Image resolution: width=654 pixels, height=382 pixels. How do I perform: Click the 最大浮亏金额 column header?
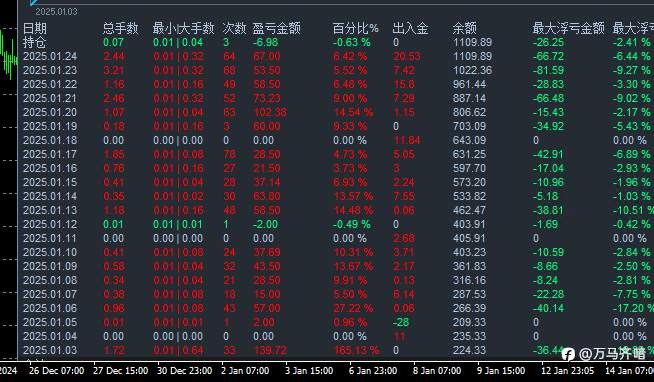click(568, 28)
